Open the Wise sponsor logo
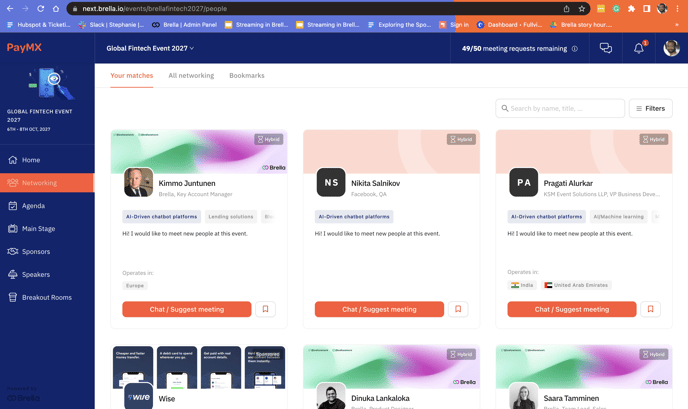Viewport: 688px width, 409px height. (139, 396)
